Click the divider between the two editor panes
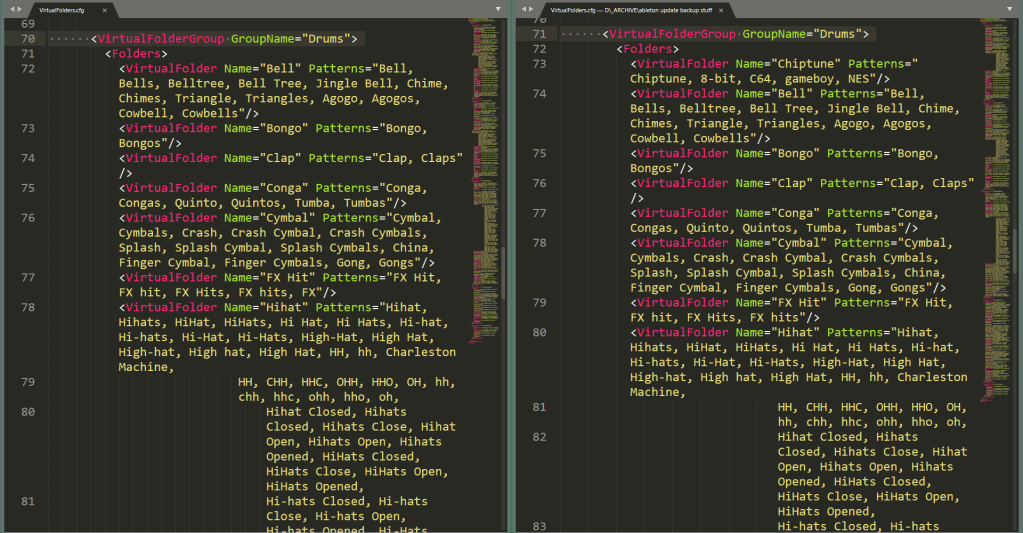 tap(510, 270)
